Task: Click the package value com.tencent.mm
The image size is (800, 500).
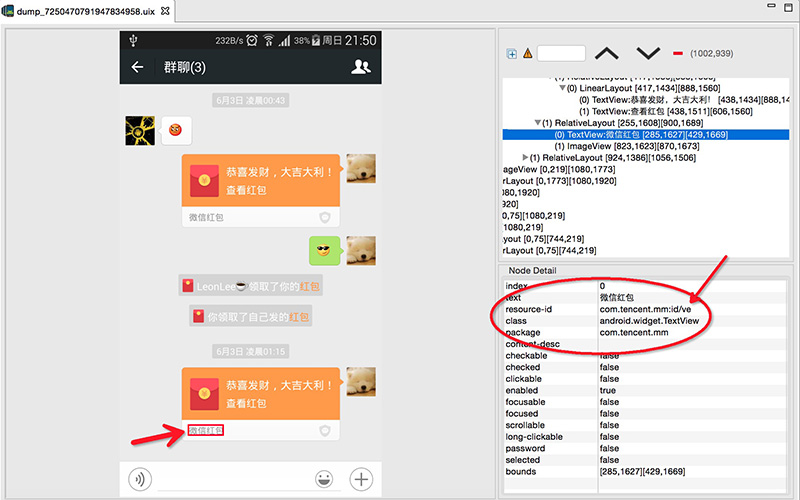Action: (634, 333)
